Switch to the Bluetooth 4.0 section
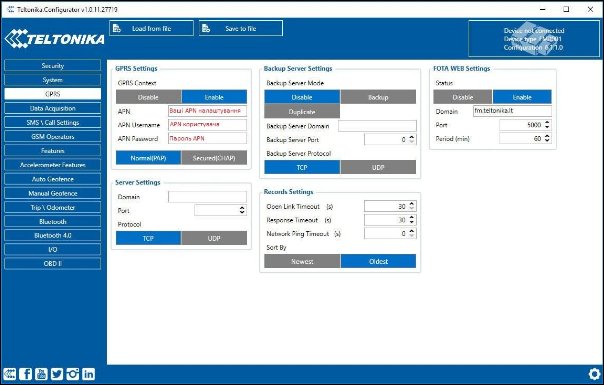604x385 pixels. click(x=53, y=235)
